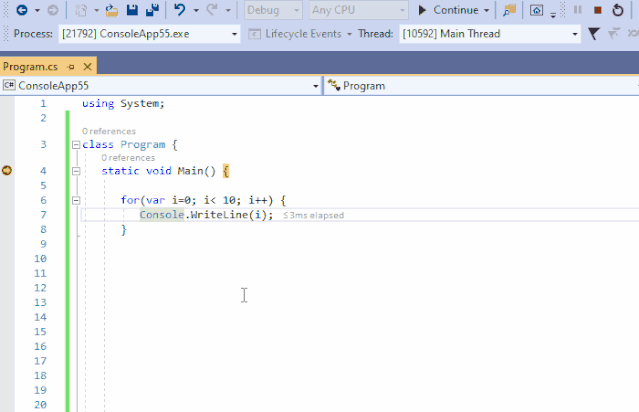
Task: Collapse the Main method outlining block
Action: pos(76,171)
